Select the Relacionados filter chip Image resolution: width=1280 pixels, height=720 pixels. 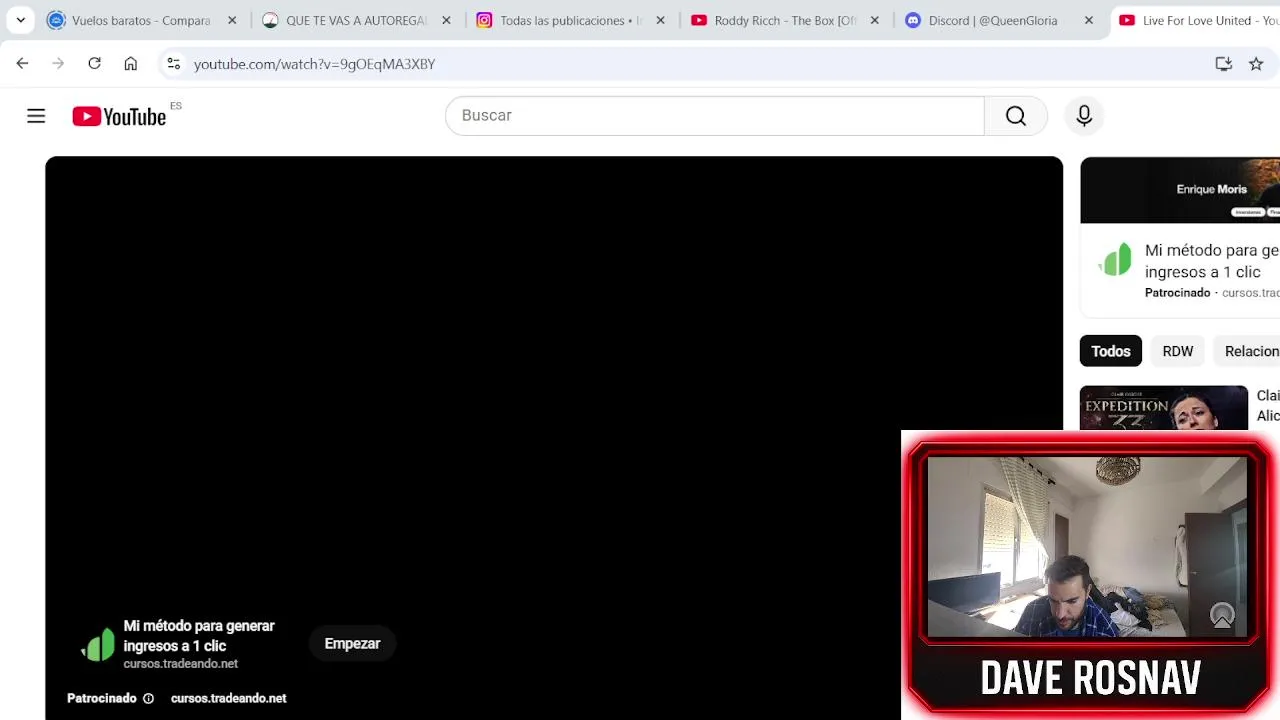click(1248, 351)
